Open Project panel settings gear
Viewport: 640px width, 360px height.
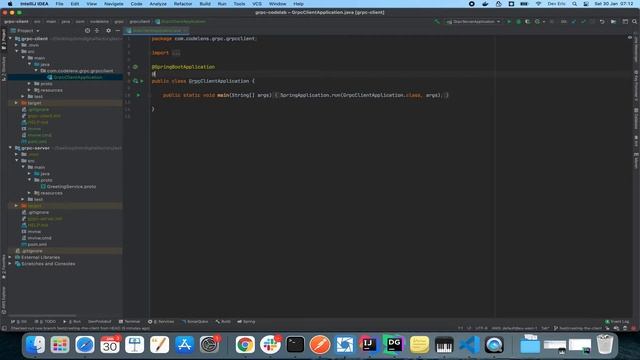pyautogui.click(x=108, y=31)
